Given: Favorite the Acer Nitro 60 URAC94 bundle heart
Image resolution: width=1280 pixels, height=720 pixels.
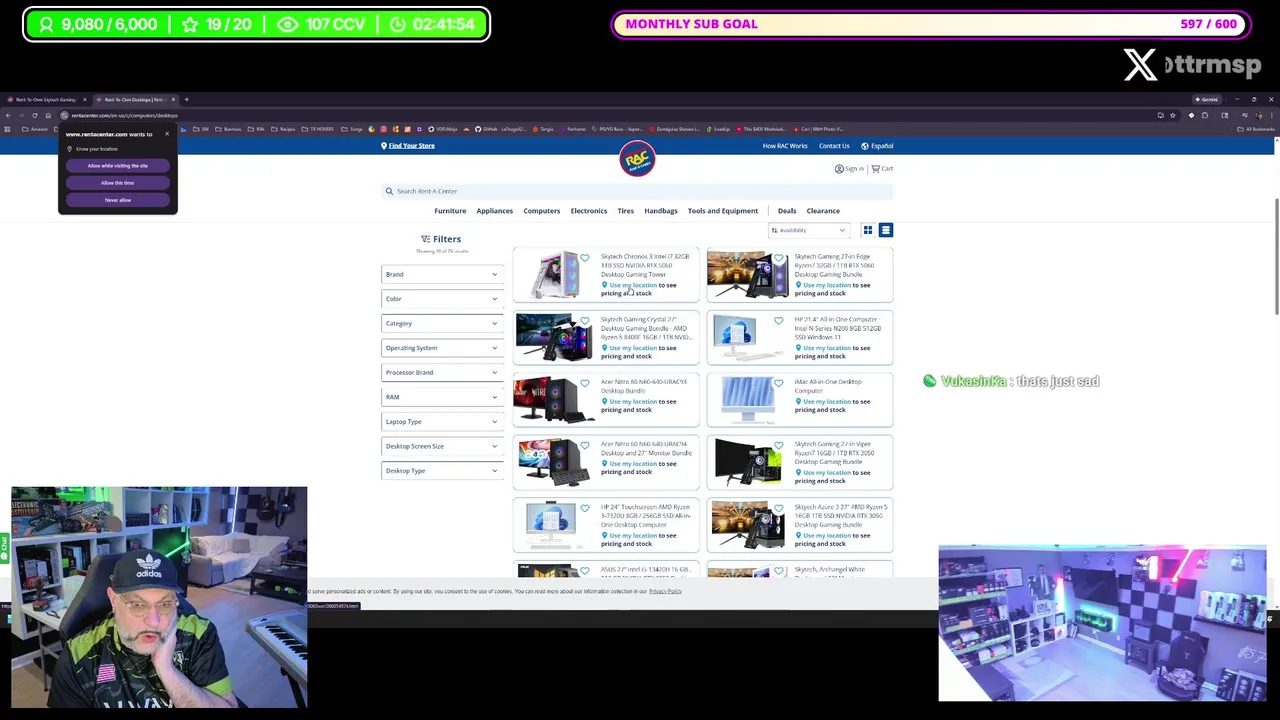Looking at the screenshot, I should (585, 446).
